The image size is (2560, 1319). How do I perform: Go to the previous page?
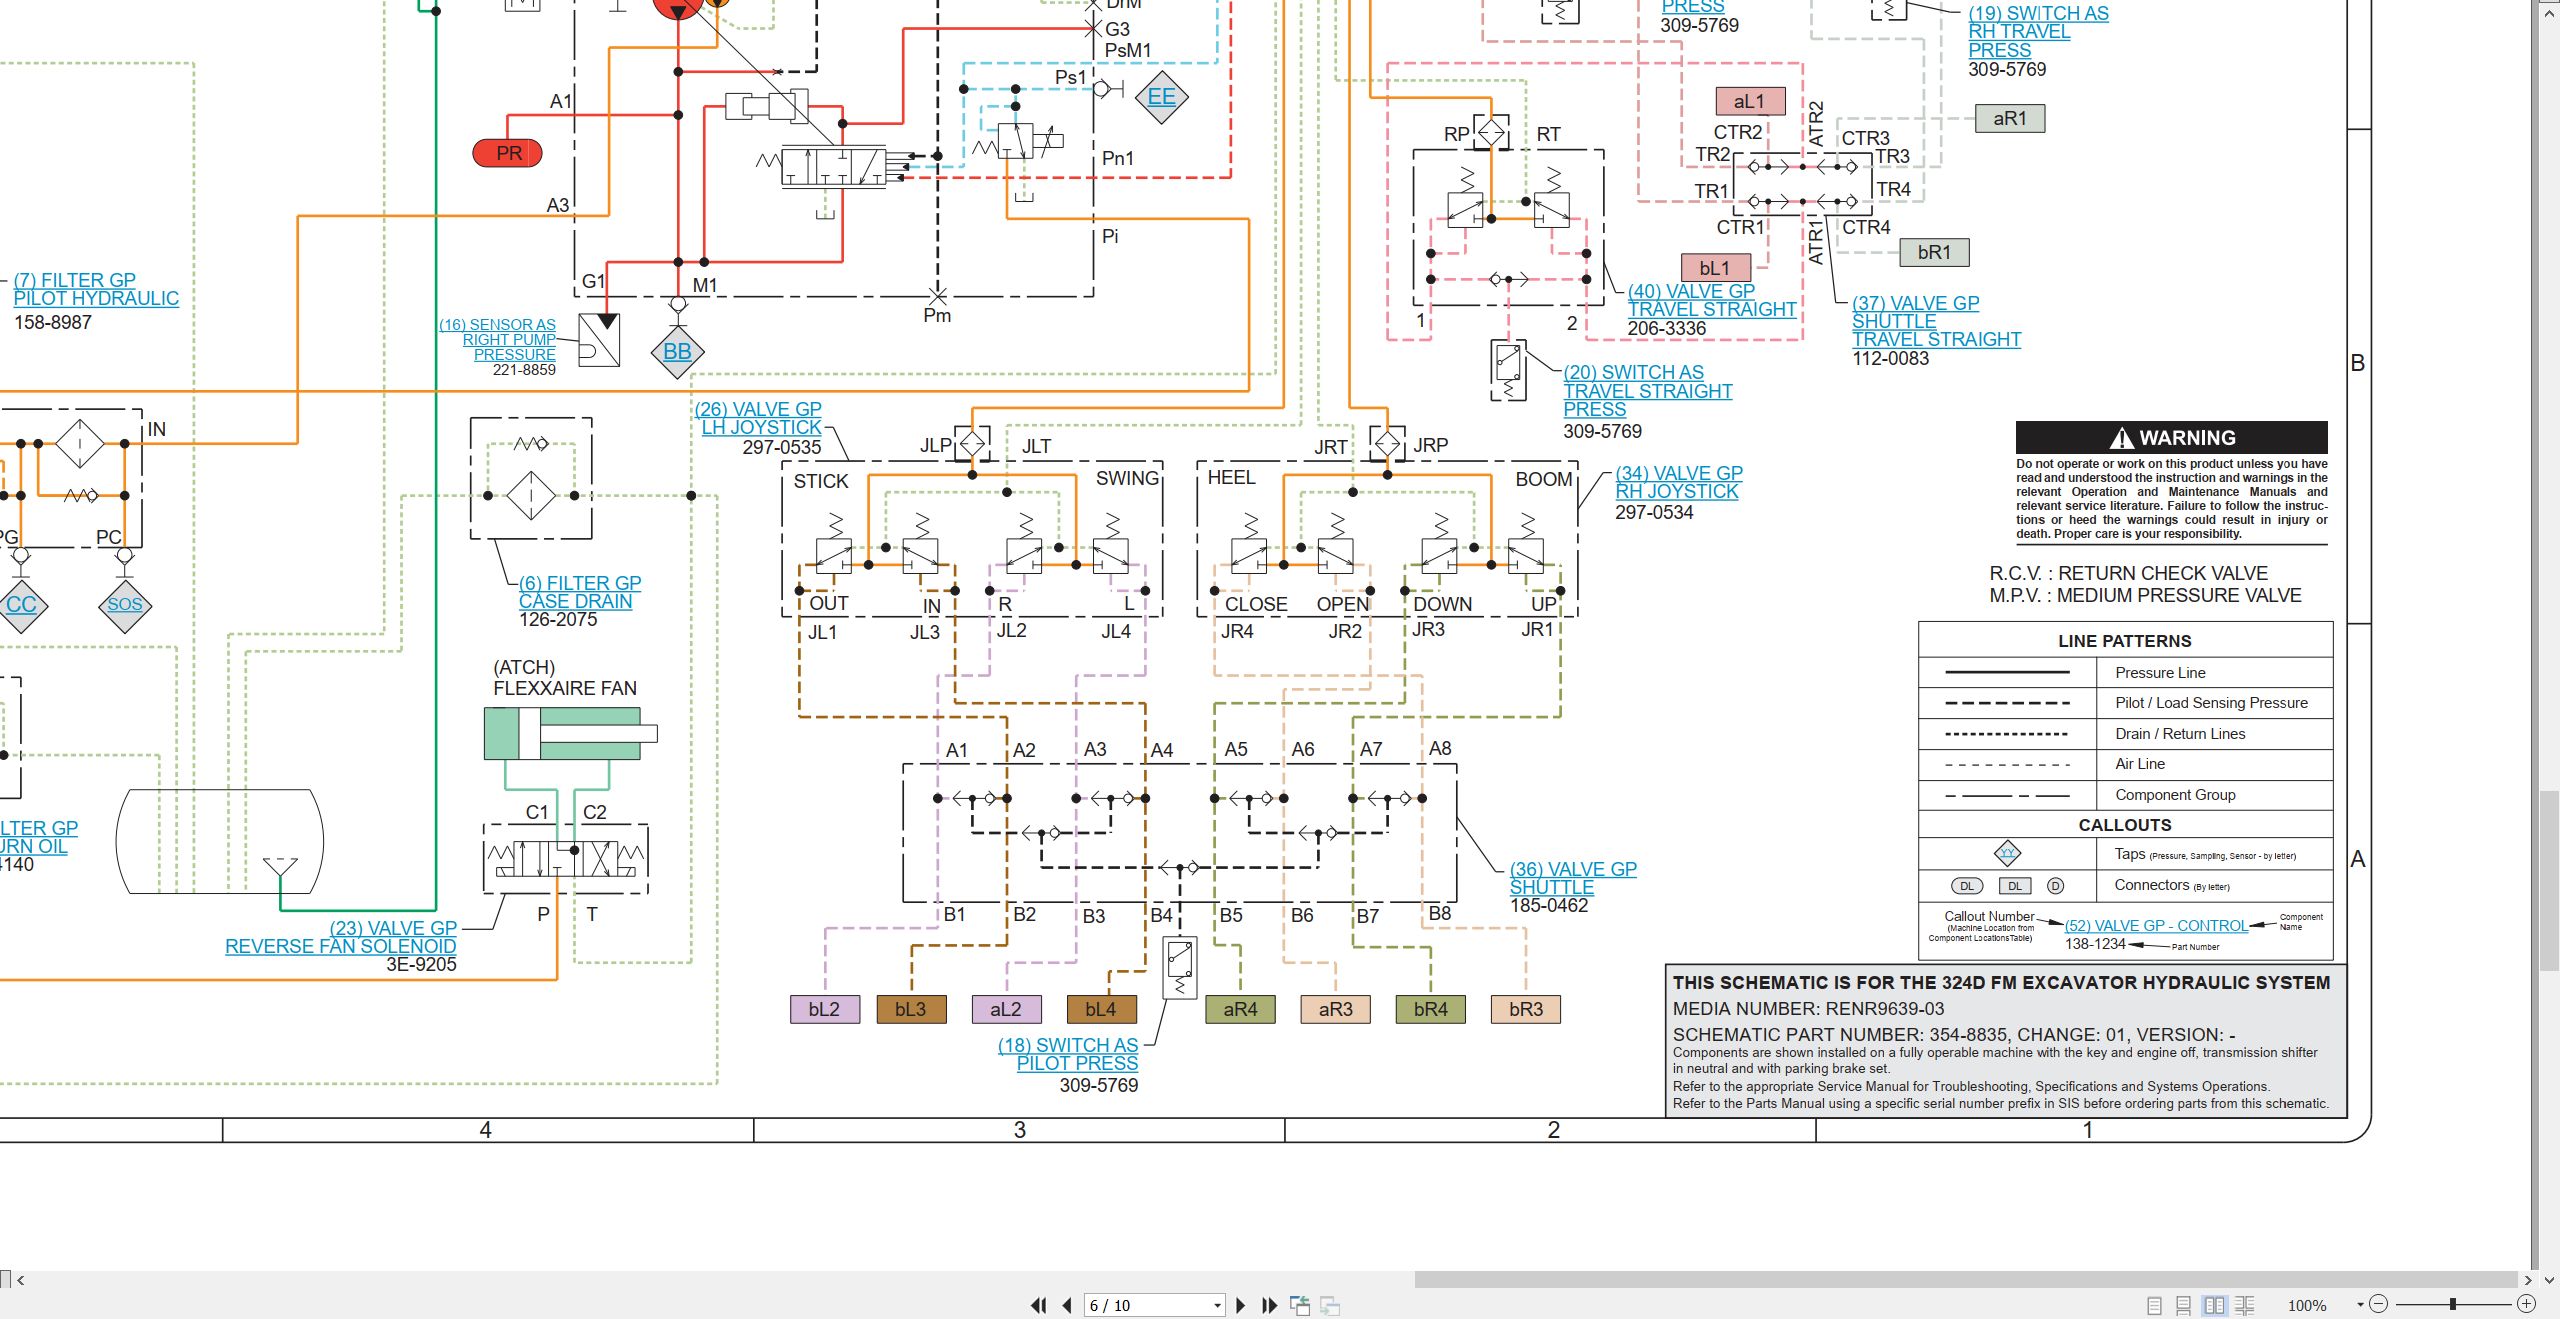click(x=1067, y=1305)
